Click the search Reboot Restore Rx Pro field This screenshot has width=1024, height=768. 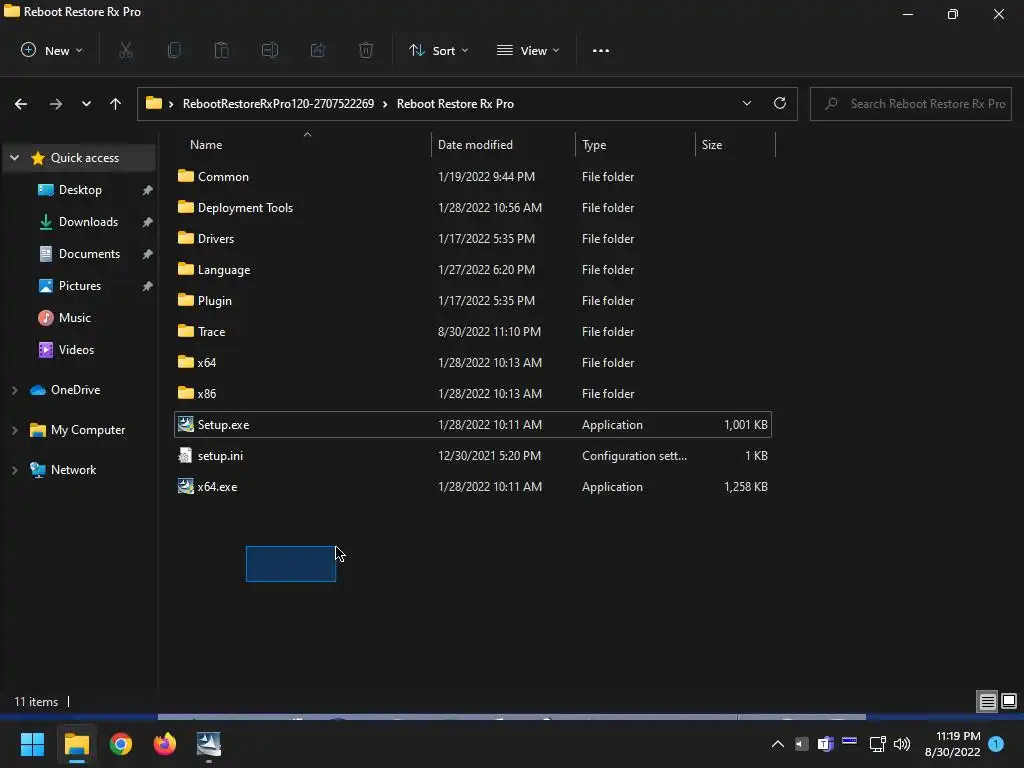tap(911, 104)
